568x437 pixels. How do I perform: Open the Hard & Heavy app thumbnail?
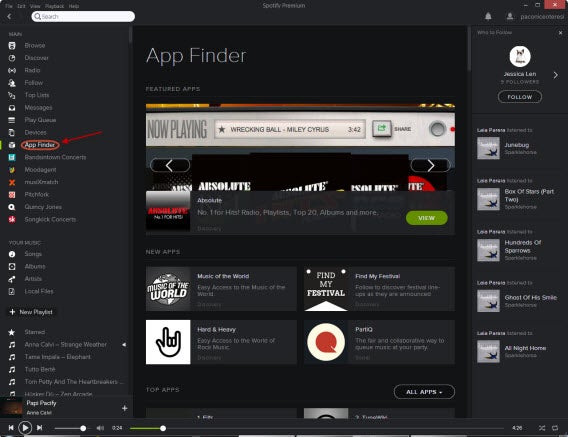tap(168, 342)
